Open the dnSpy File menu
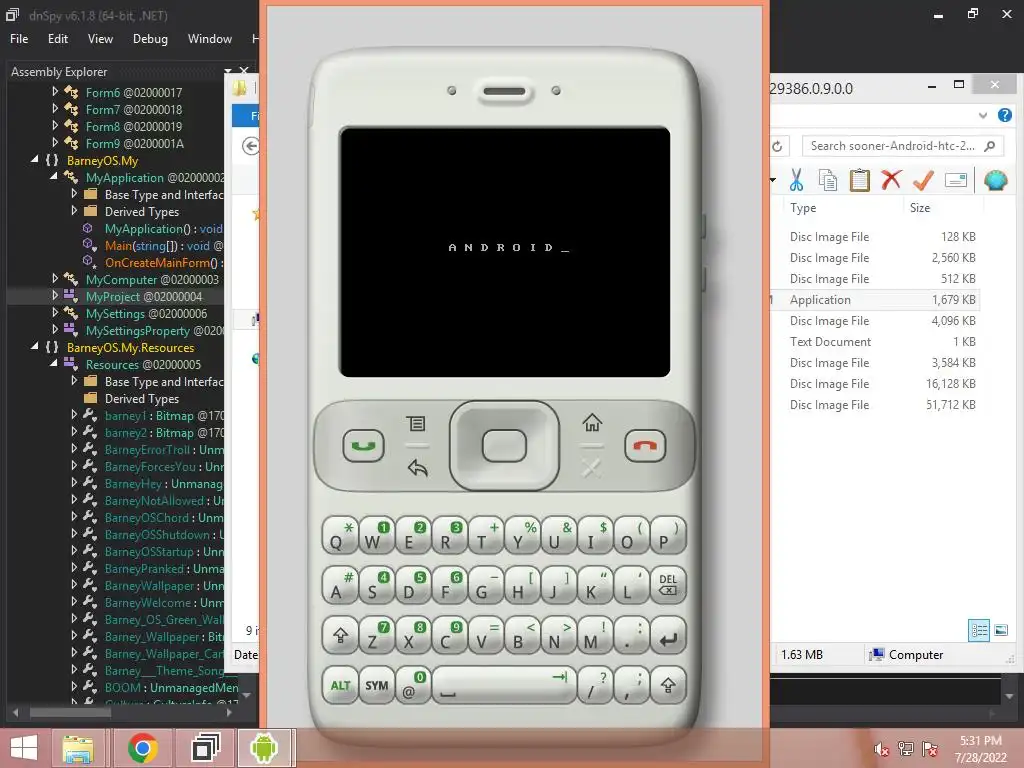Viewport: 1024px width, 768px height. (19, 39)
